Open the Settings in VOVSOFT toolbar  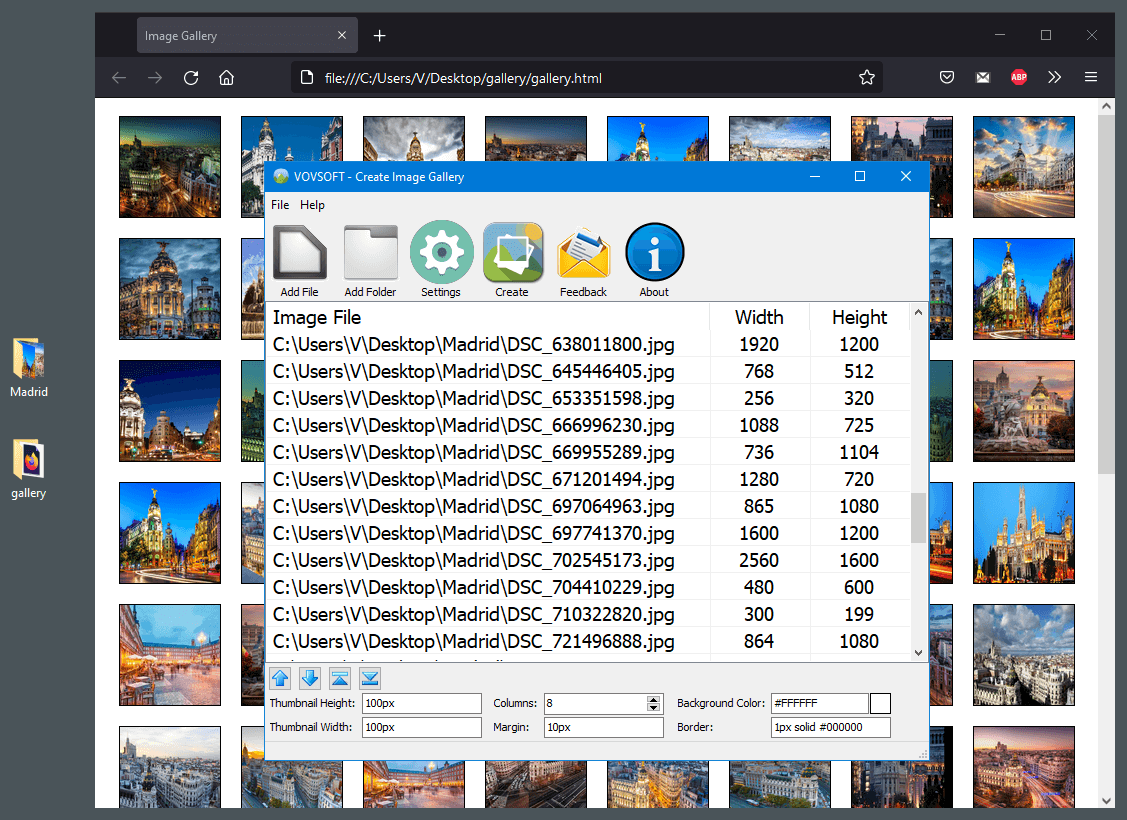[x=441, y=252]
